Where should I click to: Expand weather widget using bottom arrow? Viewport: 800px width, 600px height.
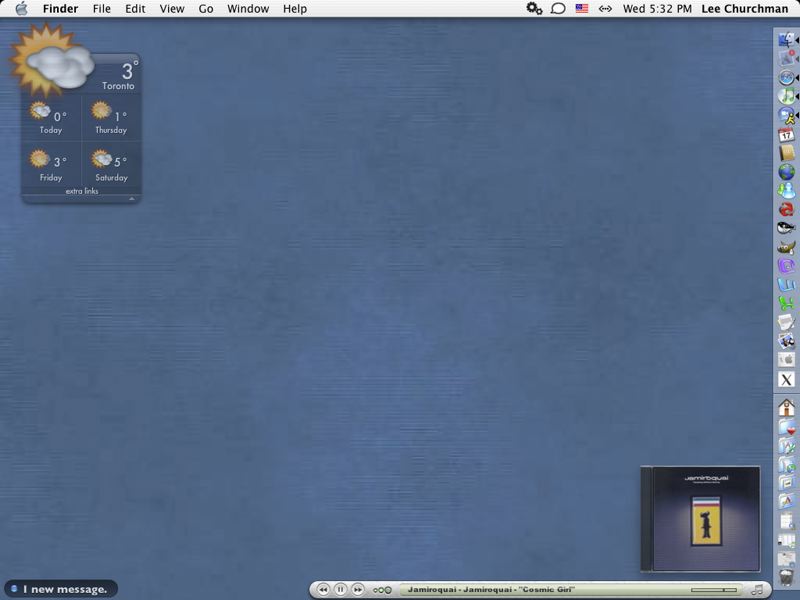point(131,199)
